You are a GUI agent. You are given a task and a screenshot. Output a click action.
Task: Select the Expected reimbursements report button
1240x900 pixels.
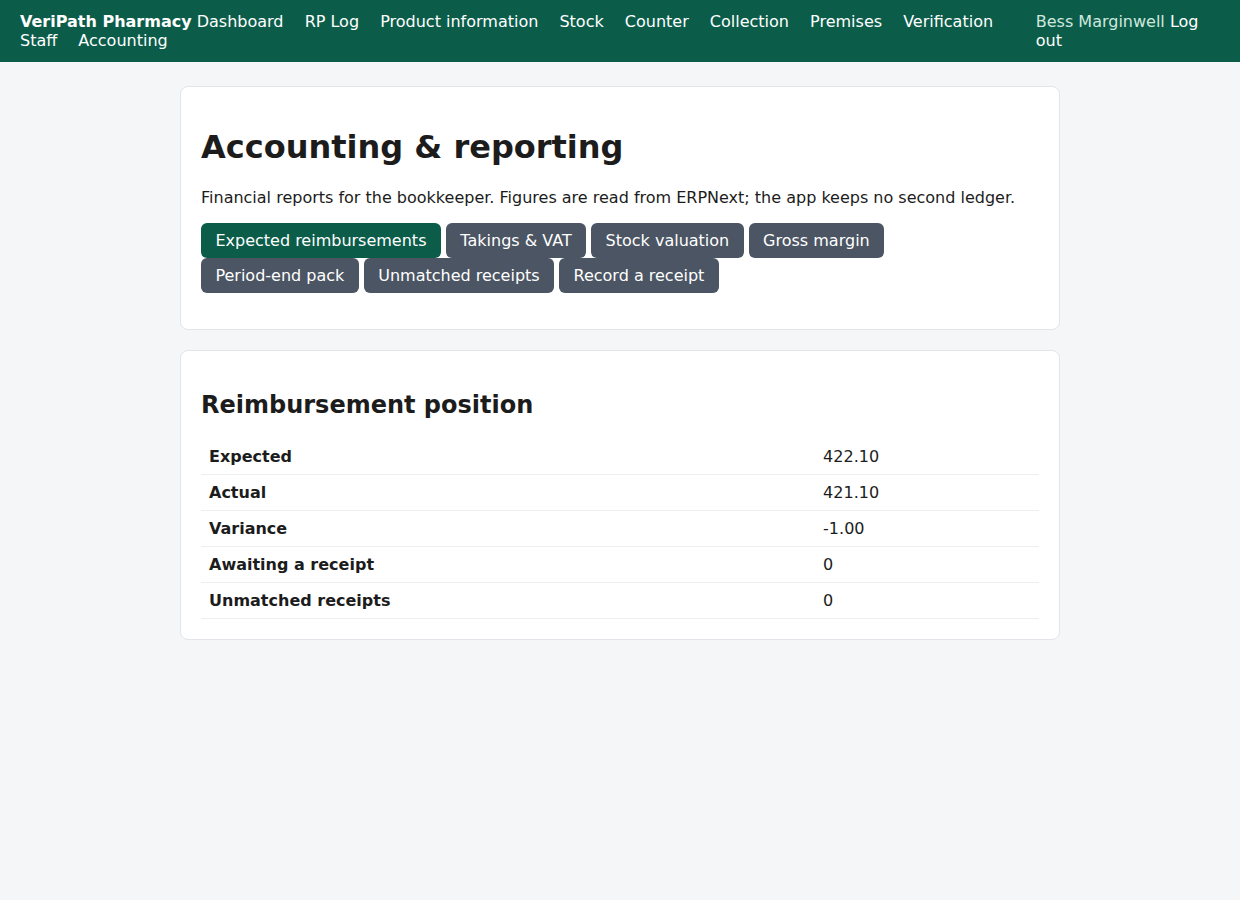(x=321, y=240)
